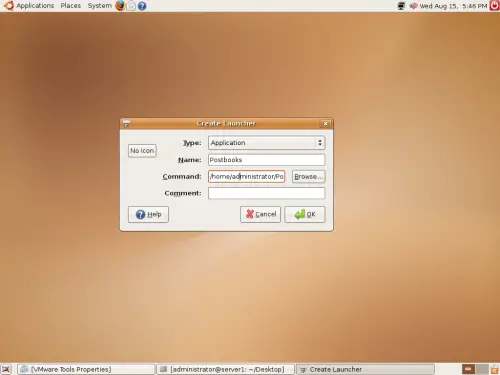Choose an icon via No Icon button
The width and height of the screenshot is (500, 375).
[x=142, y=151]
